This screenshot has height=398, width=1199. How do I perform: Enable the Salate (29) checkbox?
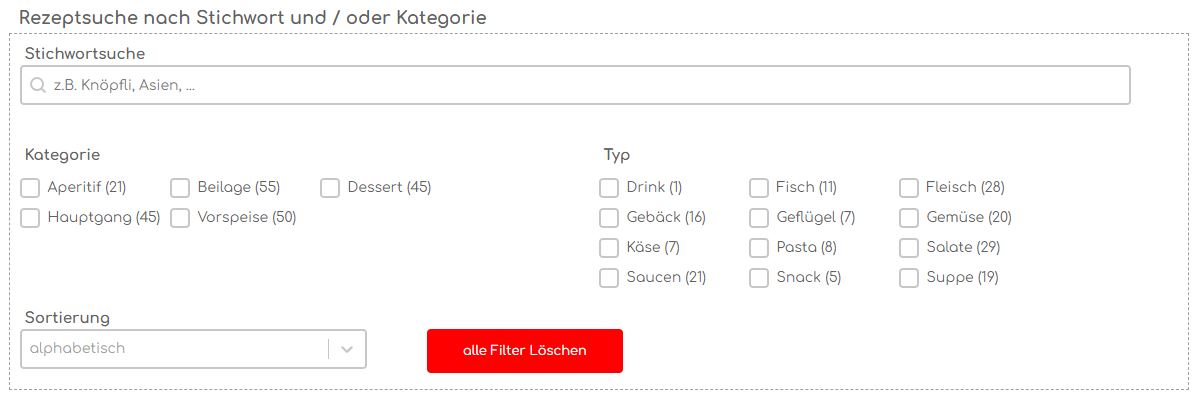coord(909,247)
